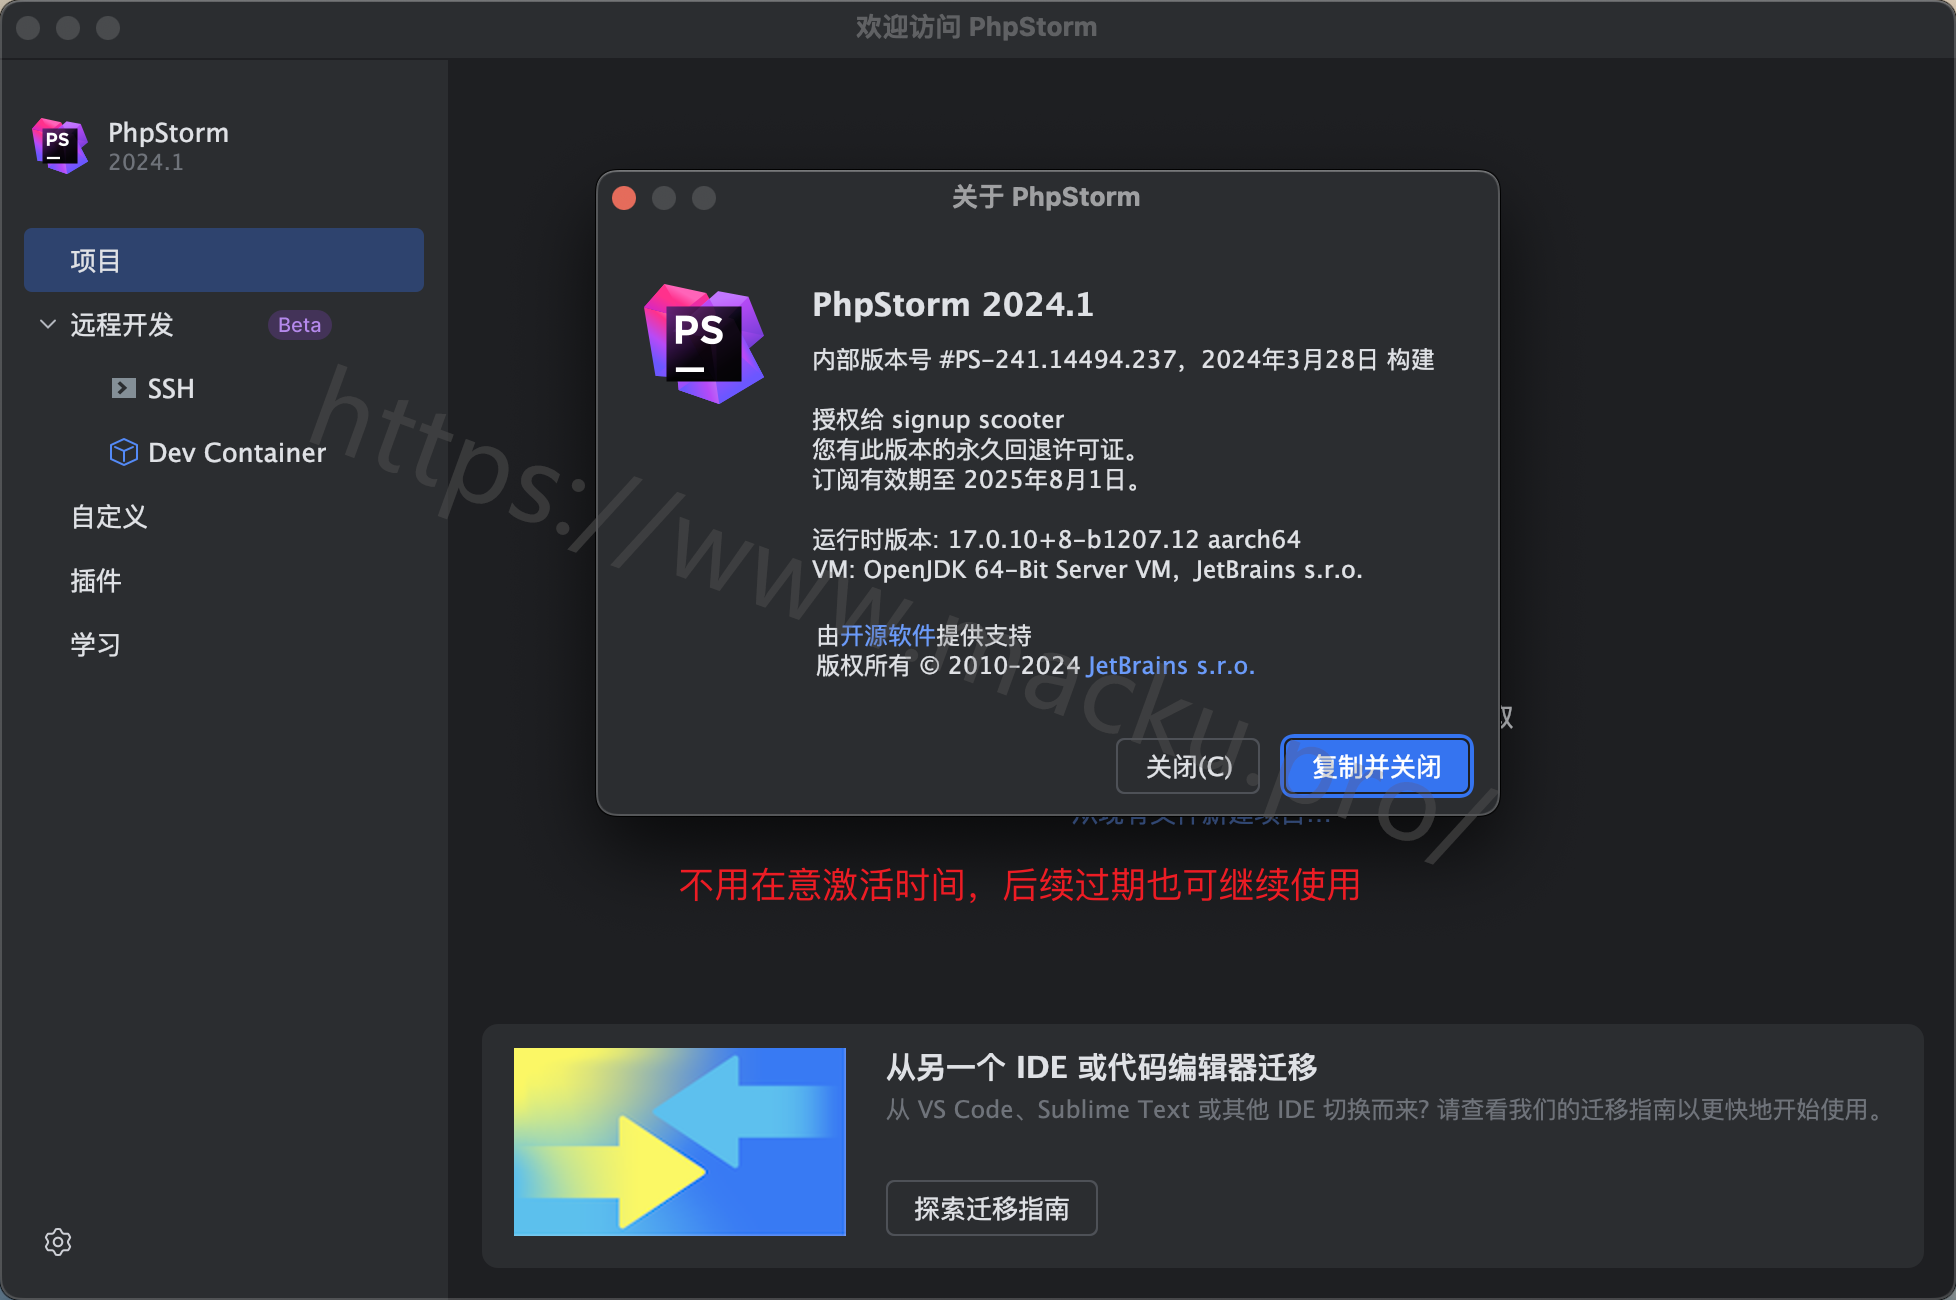Open the 开源软件 link
This screenshot has width=1956, height=1300.
(x=888, y=635)
